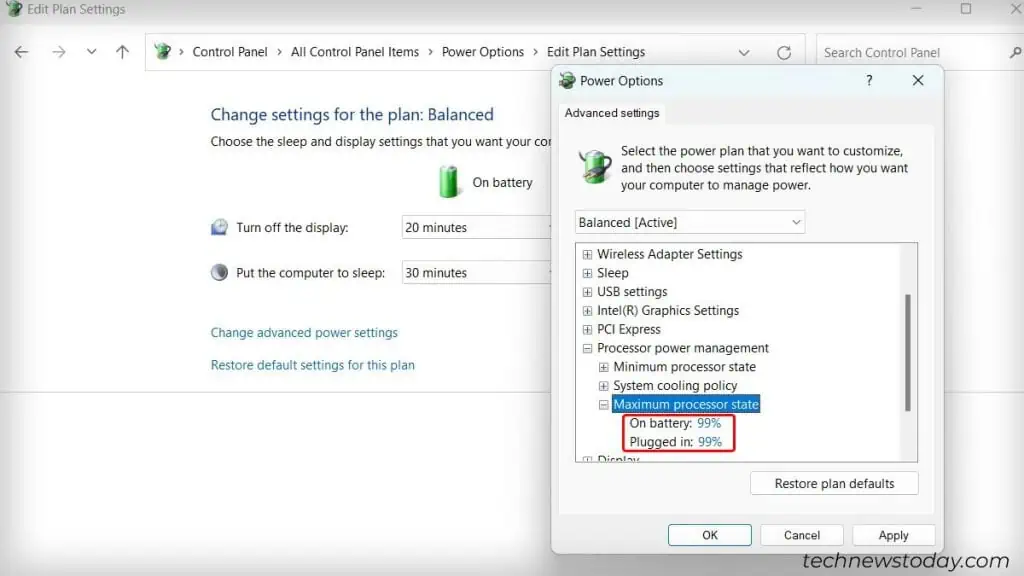Select the Advanced settings tab
Viewport: 1024px width, 576px height.
point(611,113)
